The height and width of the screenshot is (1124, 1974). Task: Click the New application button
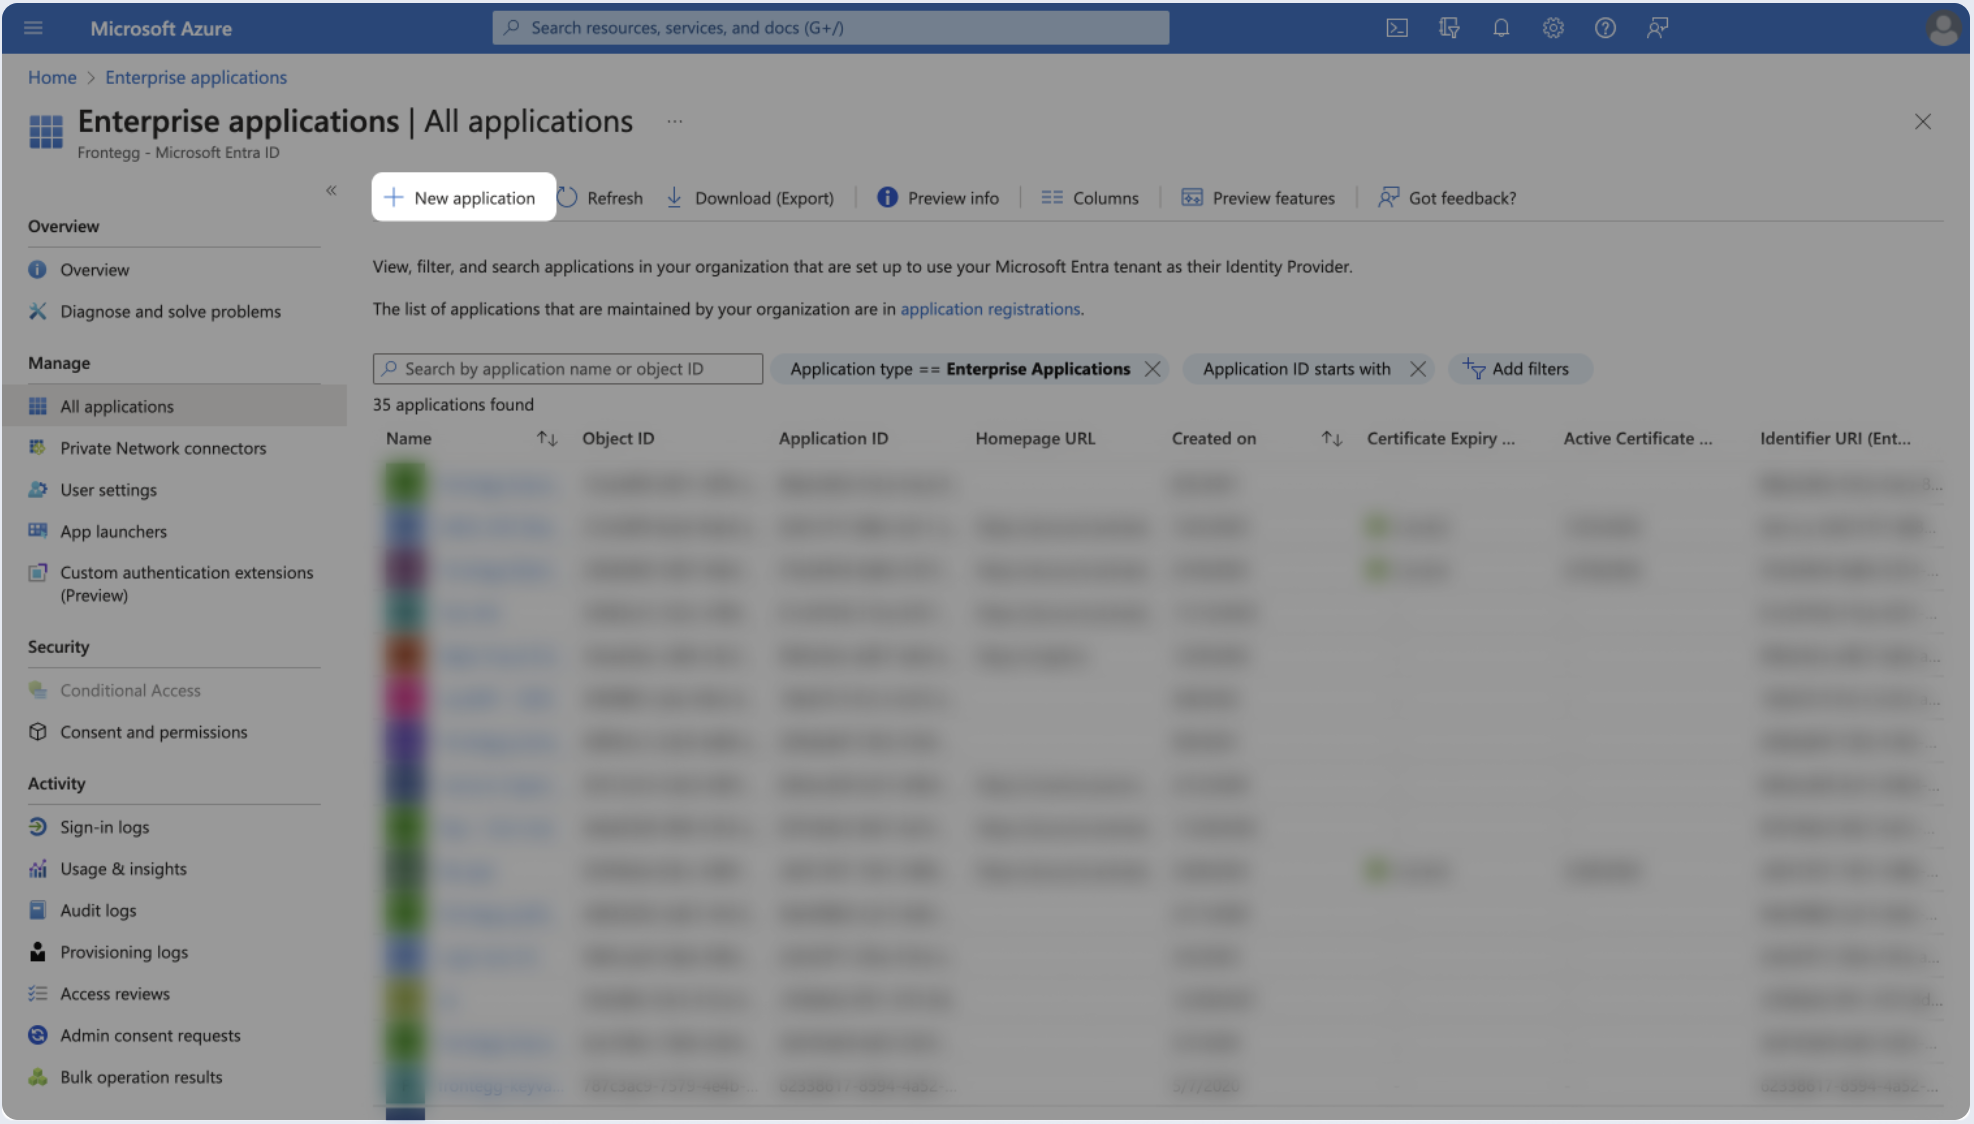[x=463, y=198]
